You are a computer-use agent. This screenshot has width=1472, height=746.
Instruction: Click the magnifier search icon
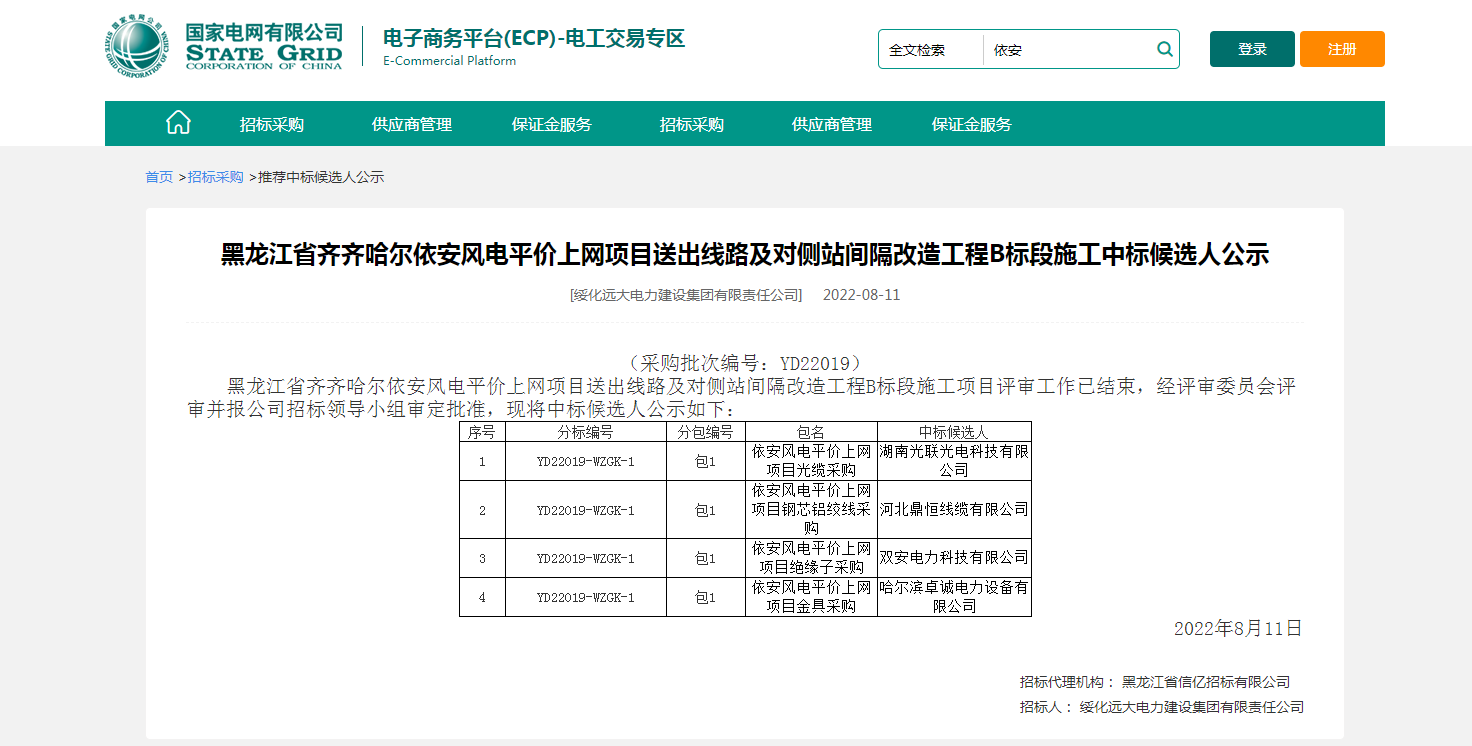(x=1164, y=49)
